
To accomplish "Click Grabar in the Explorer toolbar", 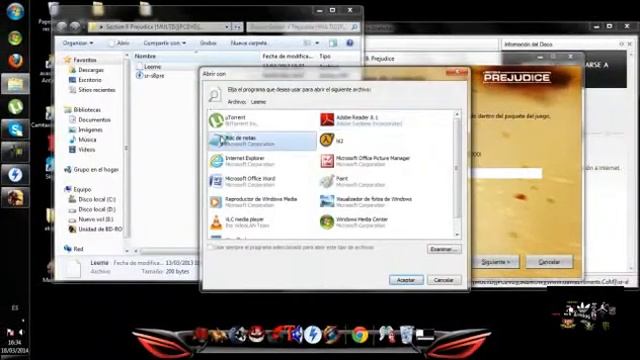I will tap(208, 43).
